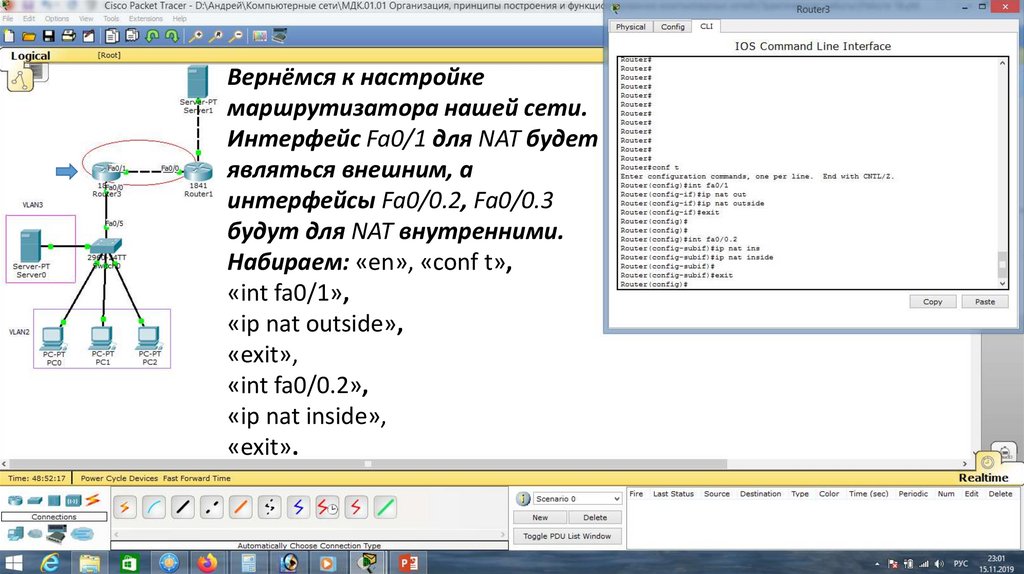Choose the Copper Cross-Over cable
This screenshot has width=1024, height=574.
coord(212,507)
